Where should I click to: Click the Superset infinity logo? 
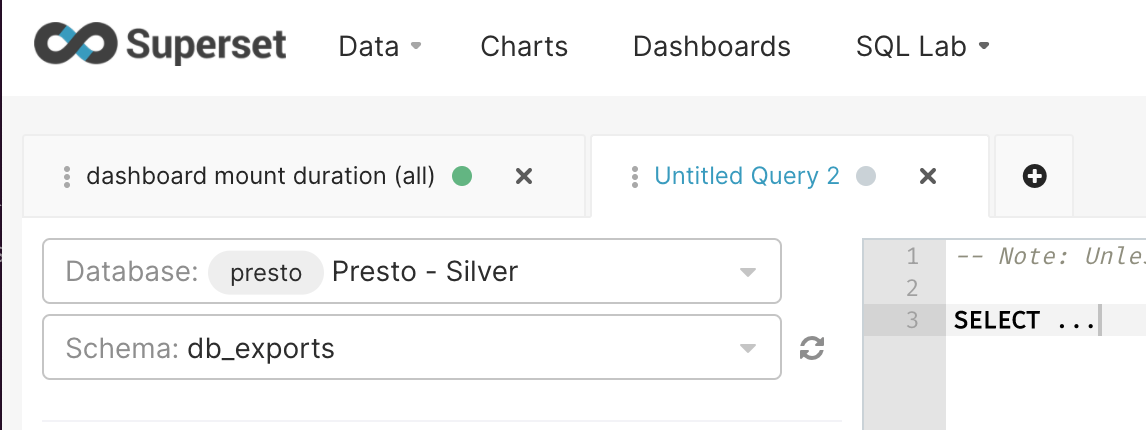click(x=77, y=46)
